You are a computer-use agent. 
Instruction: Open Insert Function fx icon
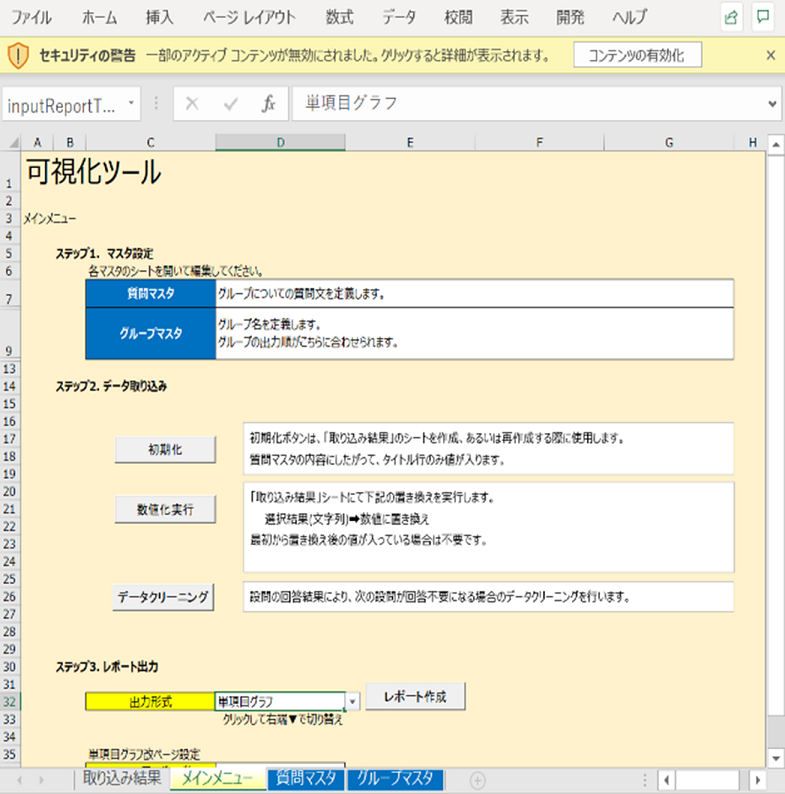tap(268, 104)
